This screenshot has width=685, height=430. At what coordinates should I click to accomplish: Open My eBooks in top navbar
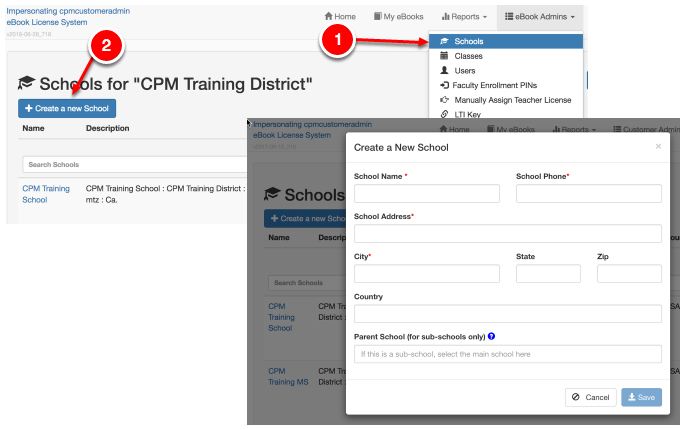(398, 17)
